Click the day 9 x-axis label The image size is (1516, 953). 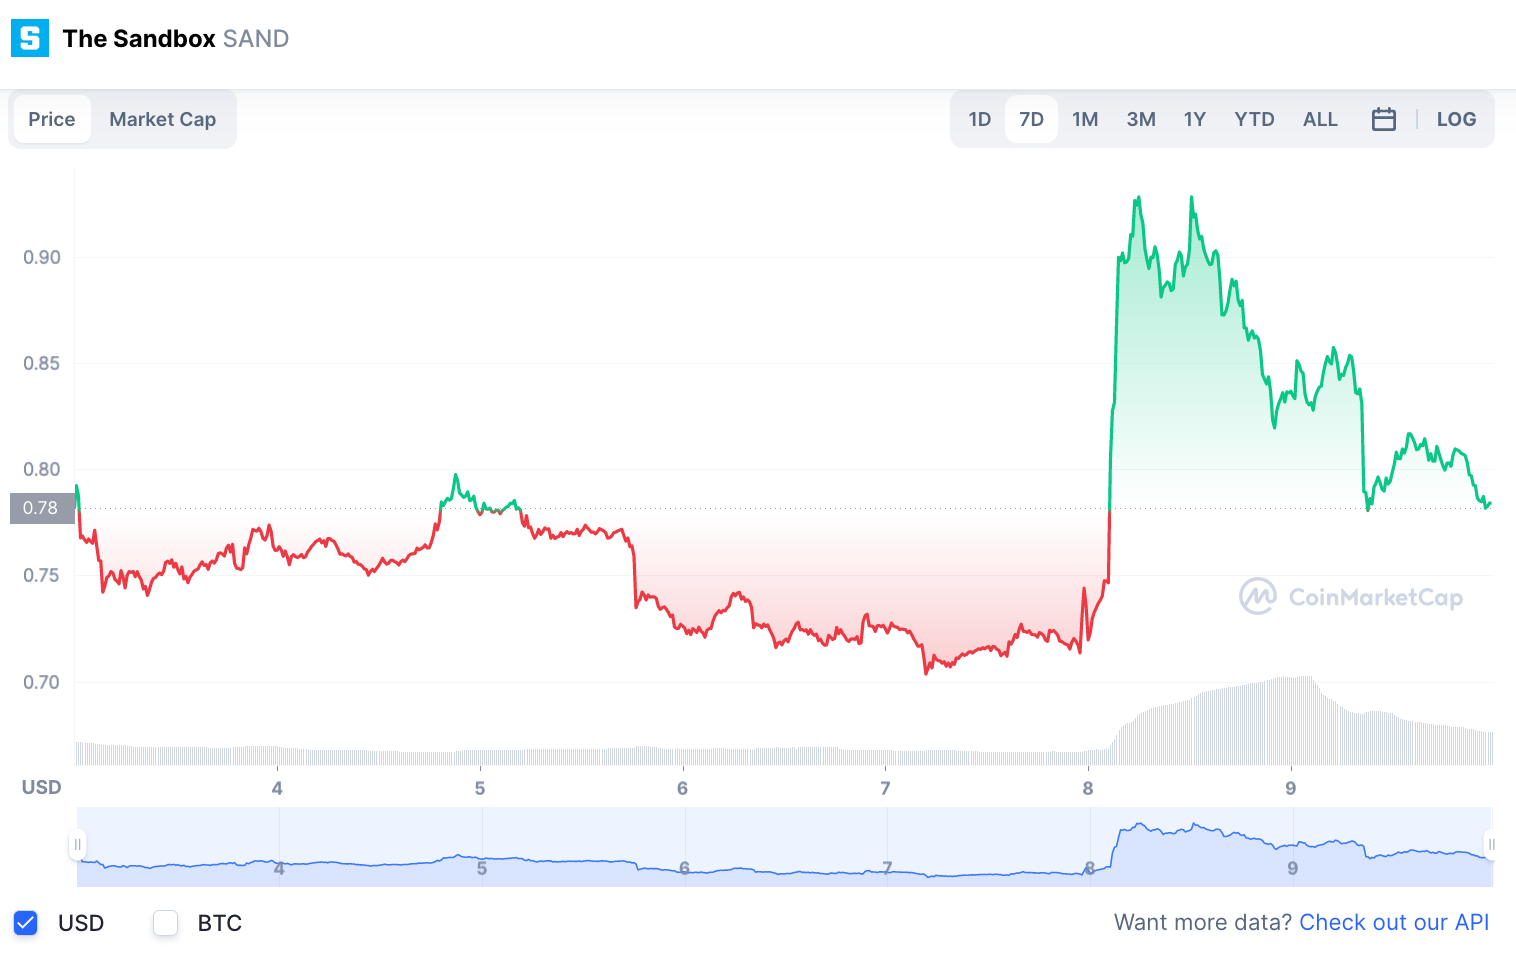click(1291, 788)
